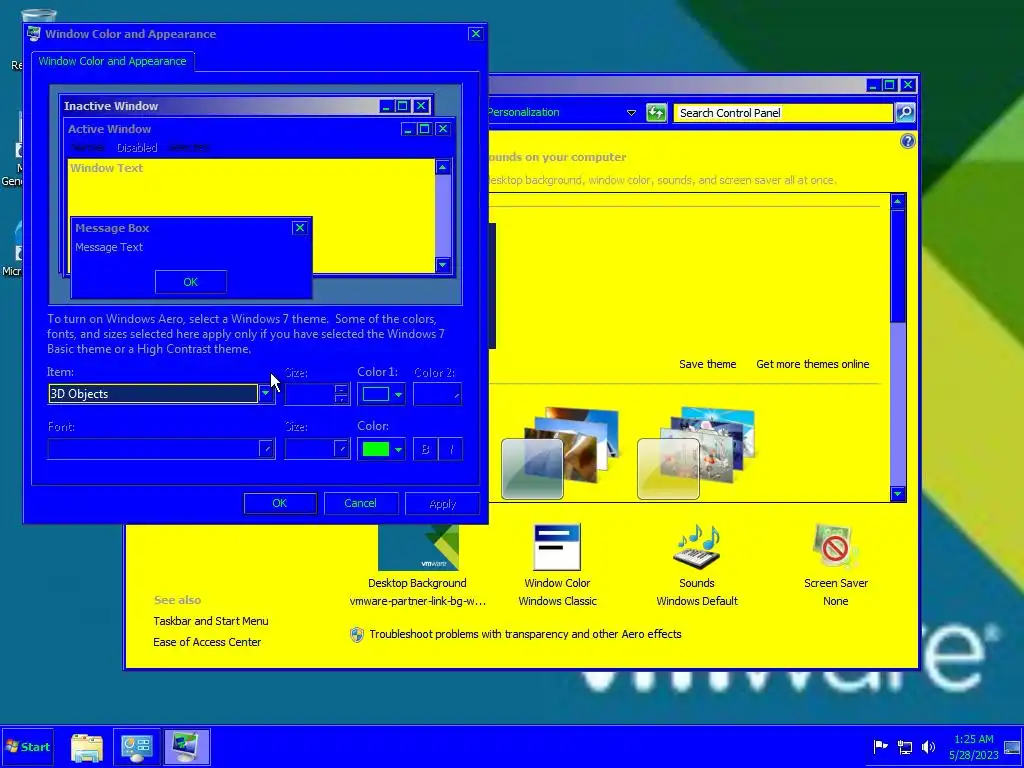Click the theme list scroll down arrow
The width and height of the screenshot is (1024, 768).
tap(897, 494)
